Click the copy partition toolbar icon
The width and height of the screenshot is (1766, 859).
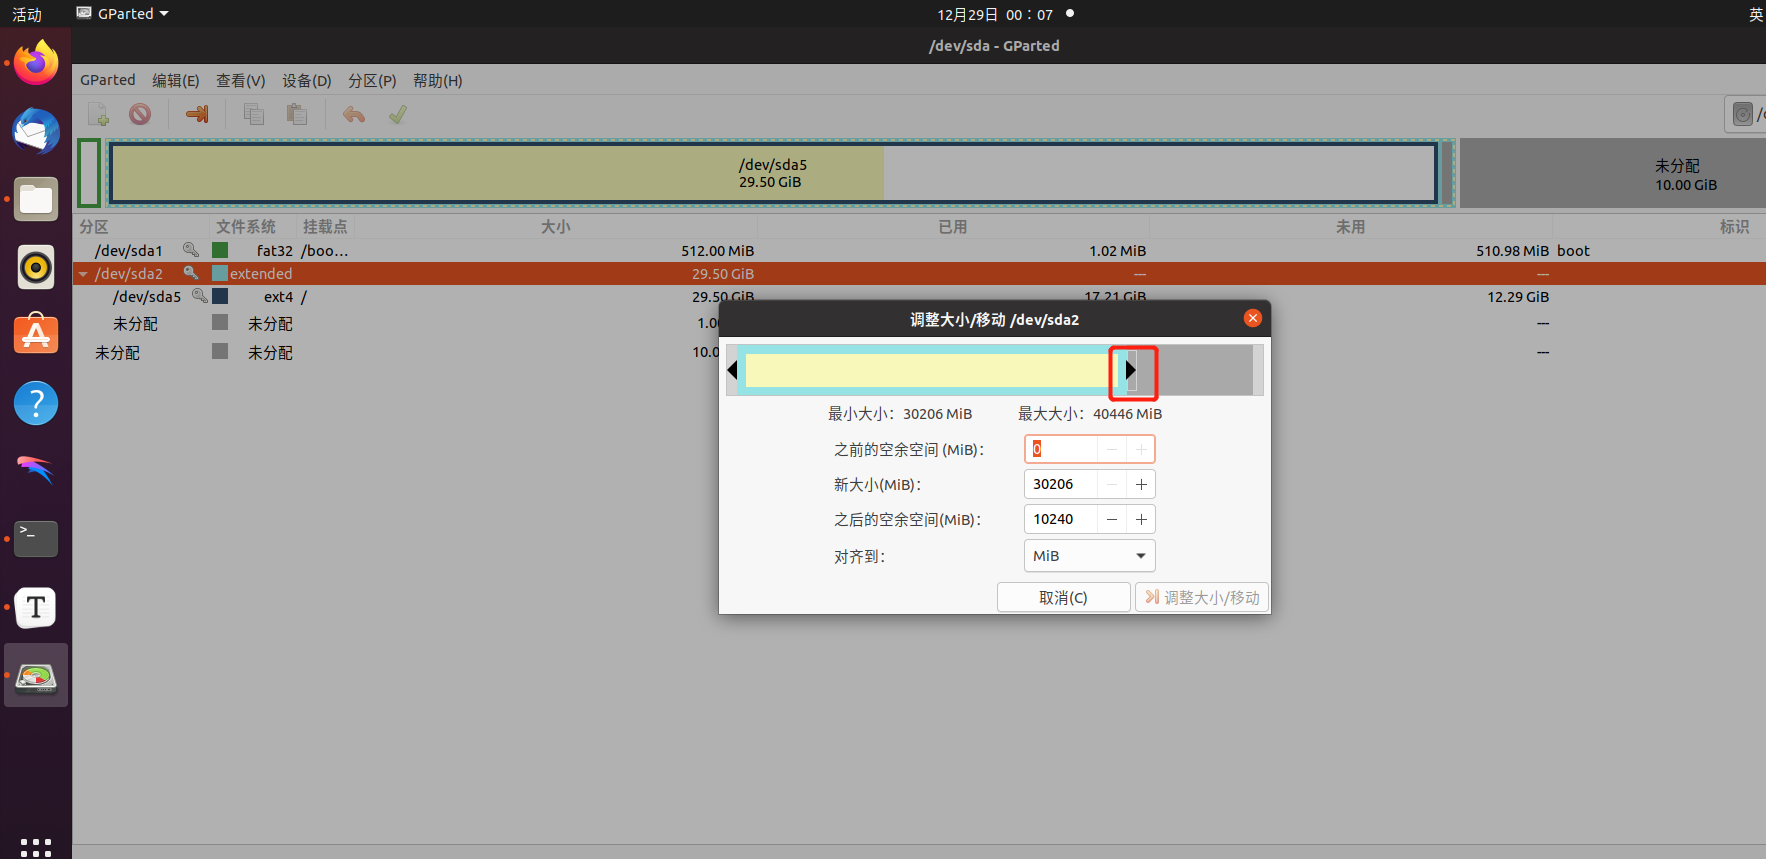(x=254, y=115)
